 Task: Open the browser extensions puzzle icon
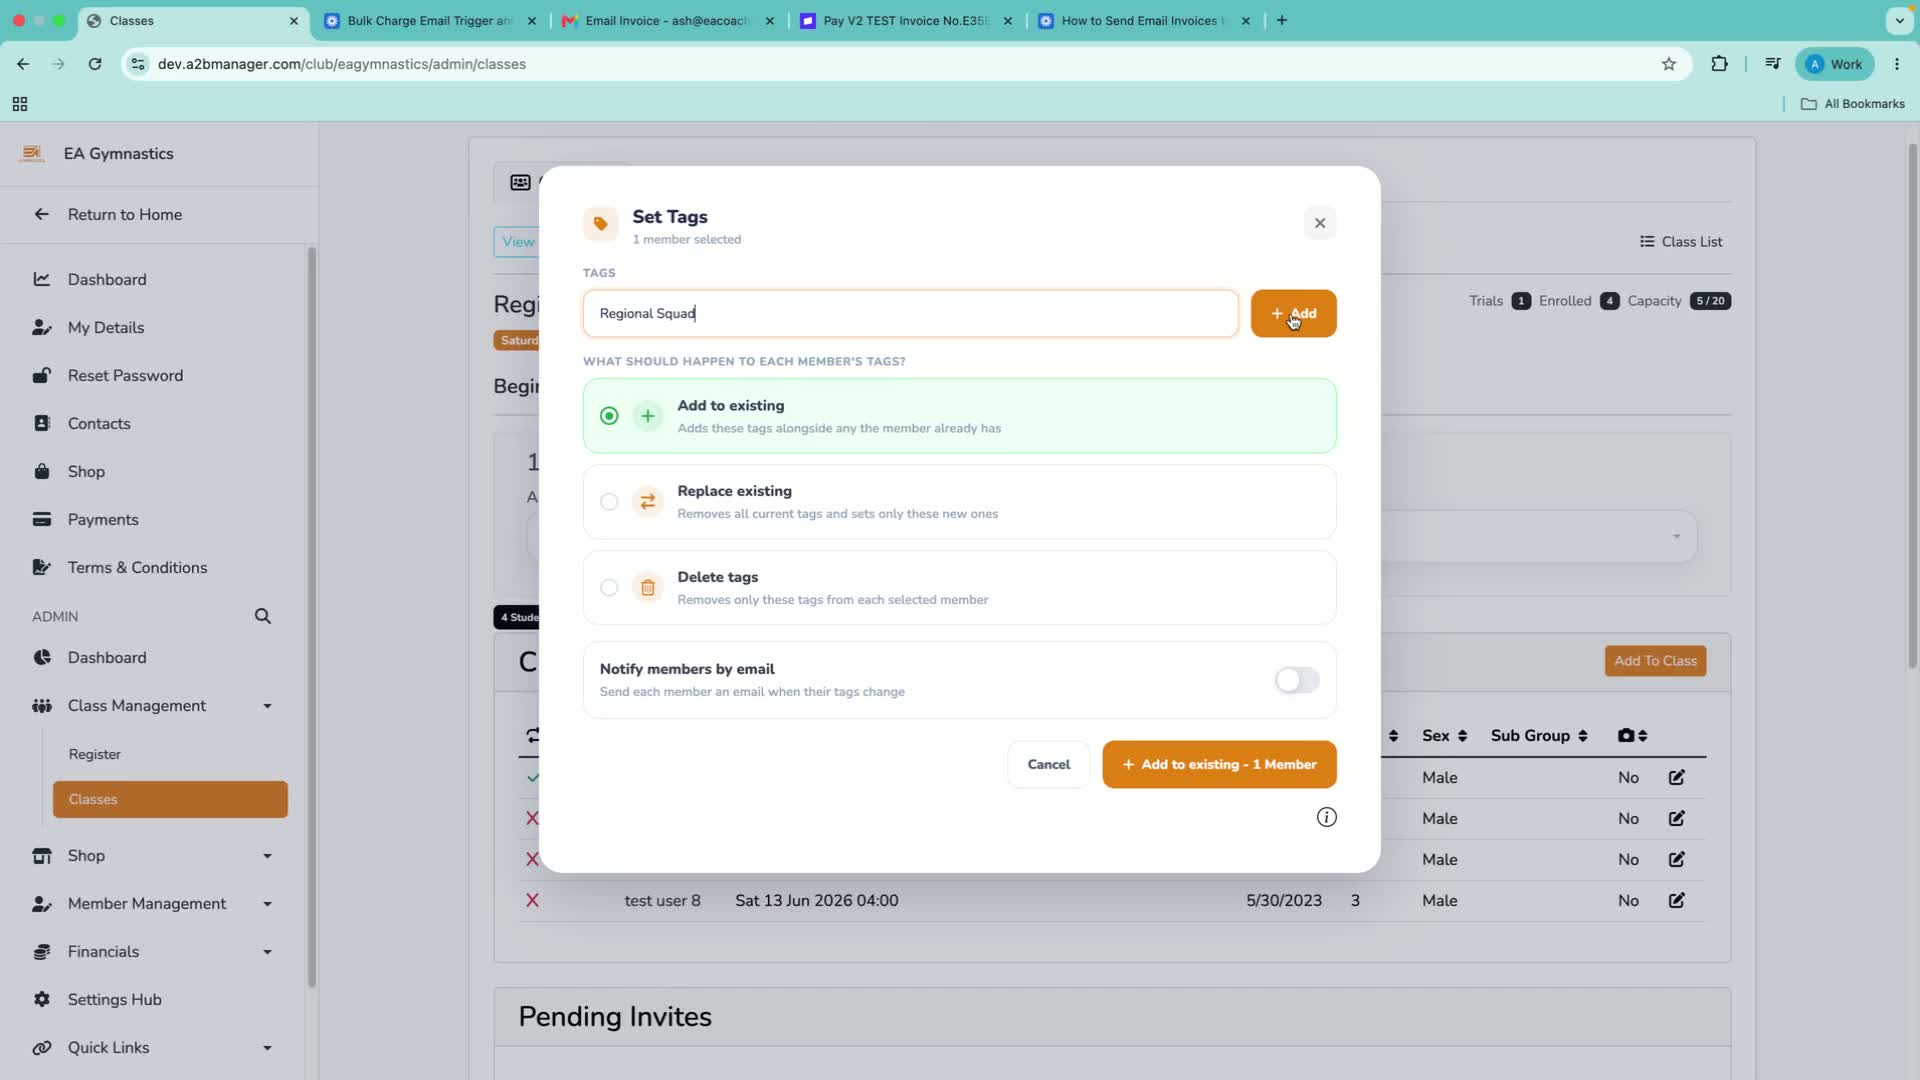pos(1719,64)
